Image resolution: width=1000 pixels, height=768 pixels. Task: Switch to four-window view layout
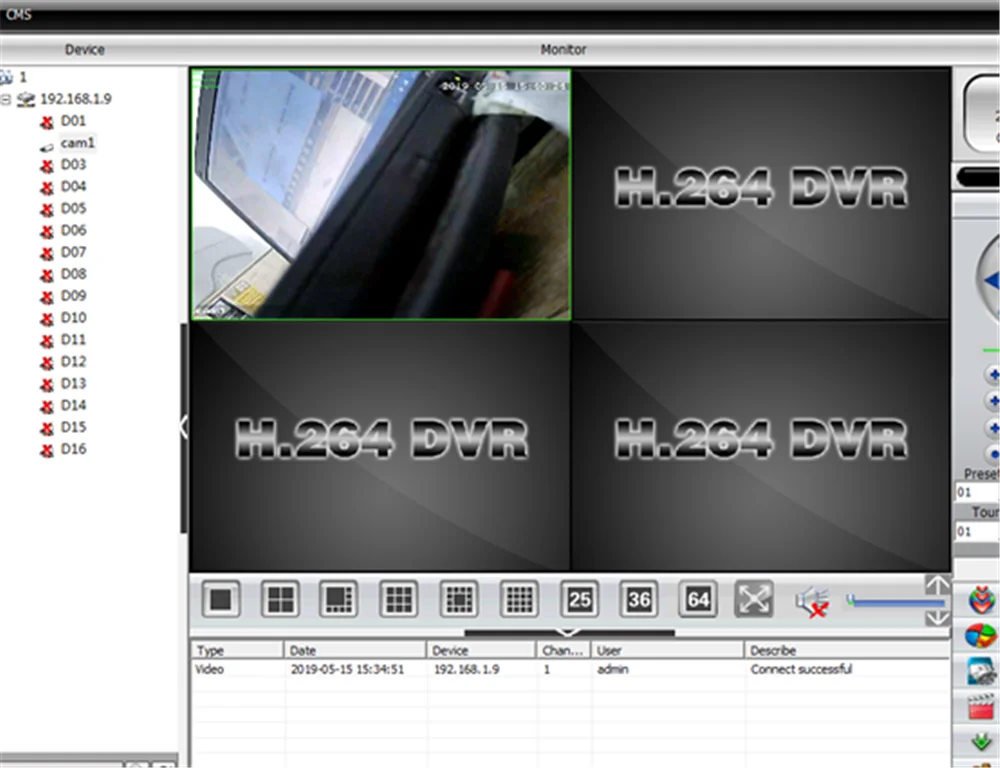point(280,599)
